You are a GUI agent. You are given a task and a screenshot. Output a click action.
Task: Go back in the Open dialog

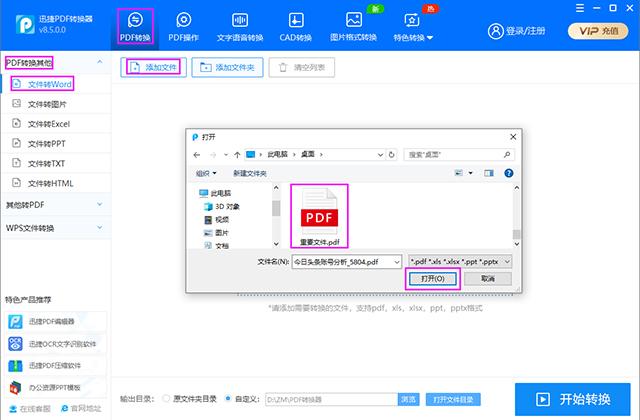(197, 155)
